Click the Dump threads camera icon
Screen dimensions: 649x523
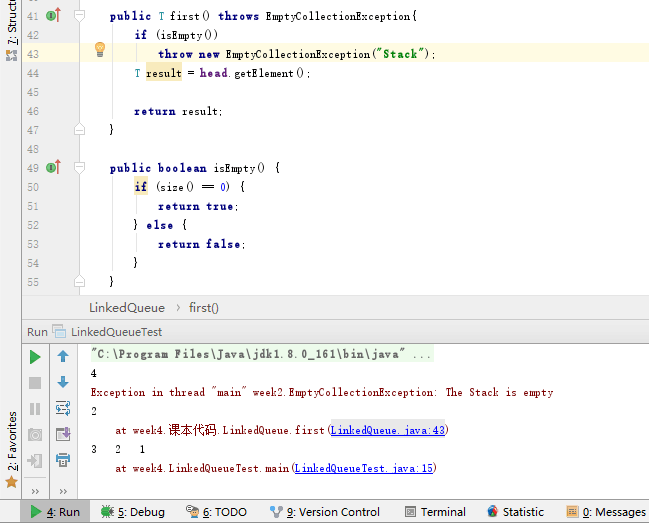[x=35, y=435]
